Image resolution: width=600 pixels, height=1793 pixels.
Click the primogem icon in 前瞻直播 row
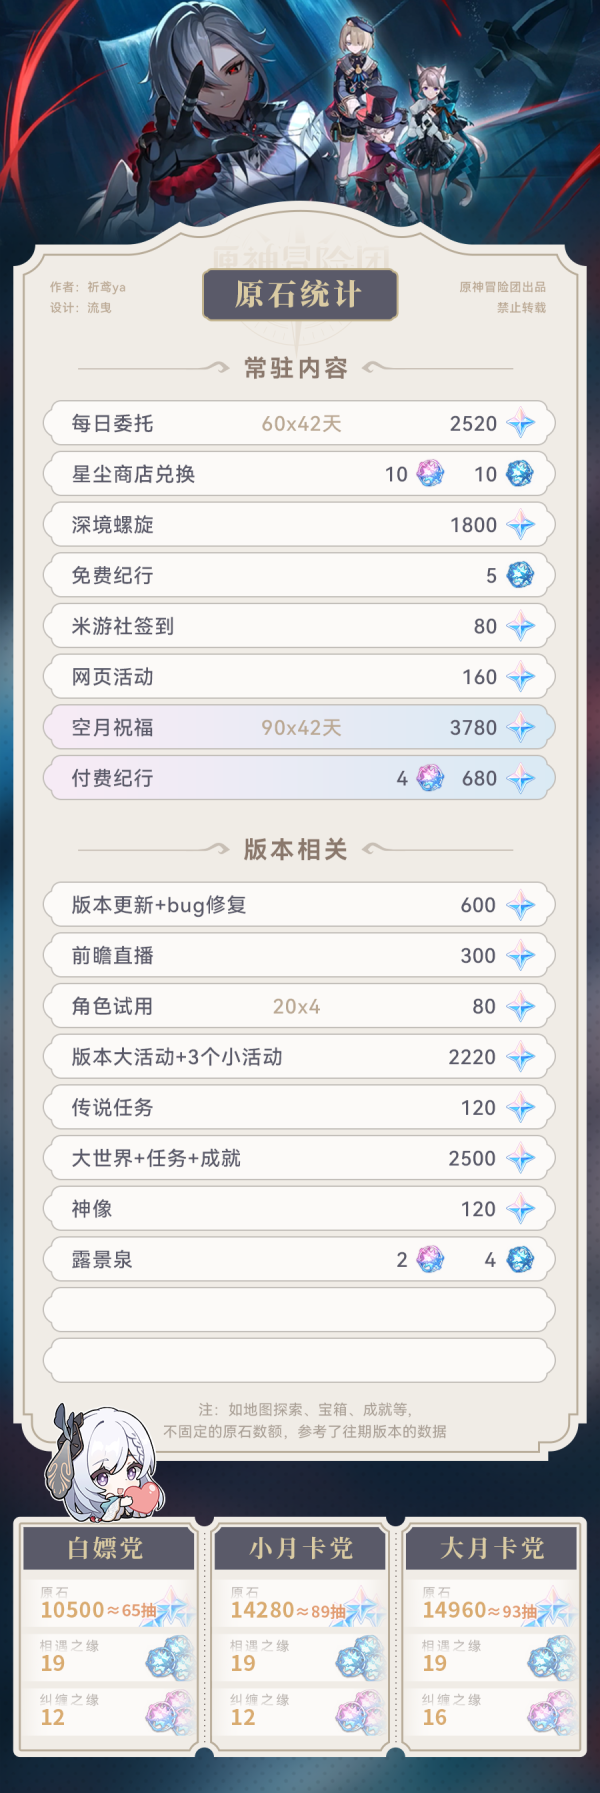(x=520, y=956)
